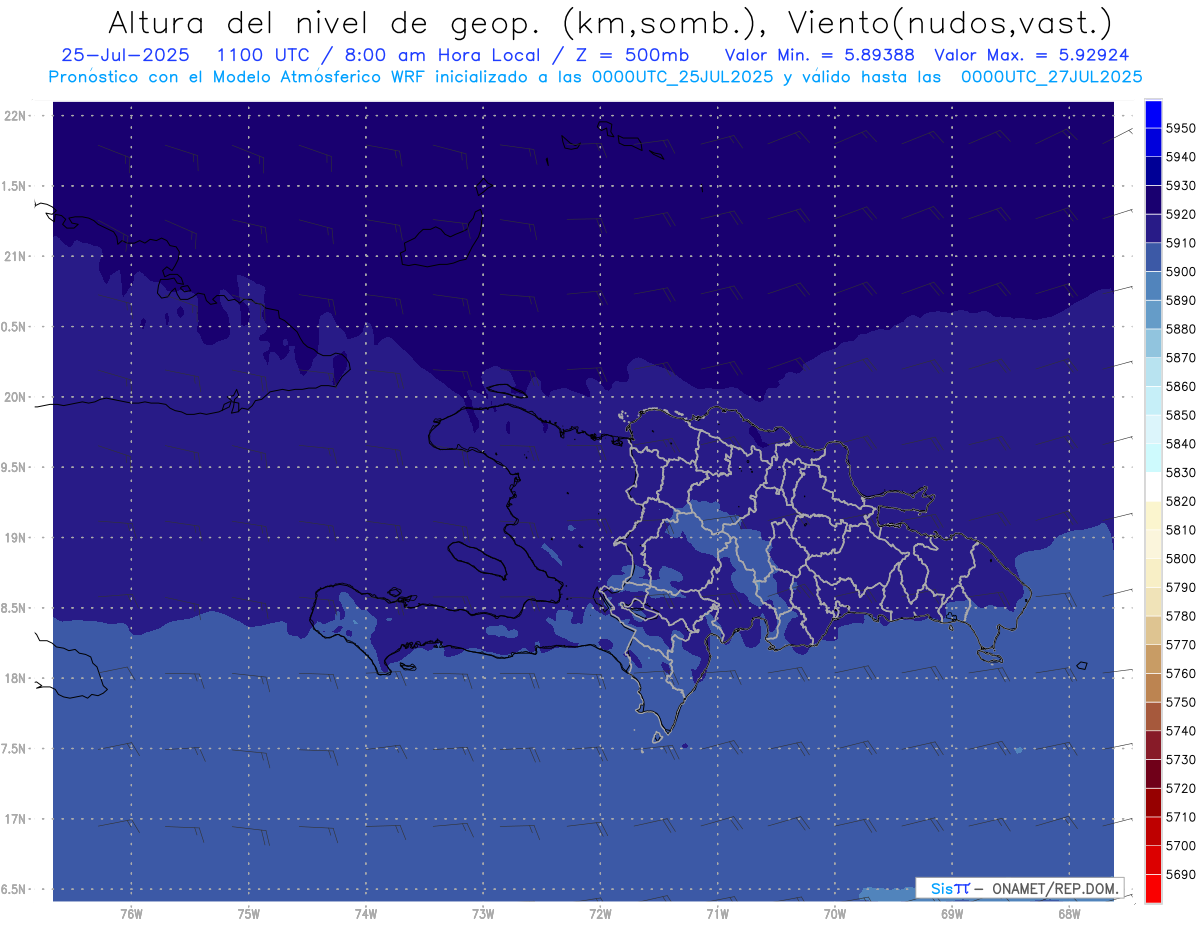
Task: Click the 5690 label at the legend bottom
Action: tap(1180, 874)
